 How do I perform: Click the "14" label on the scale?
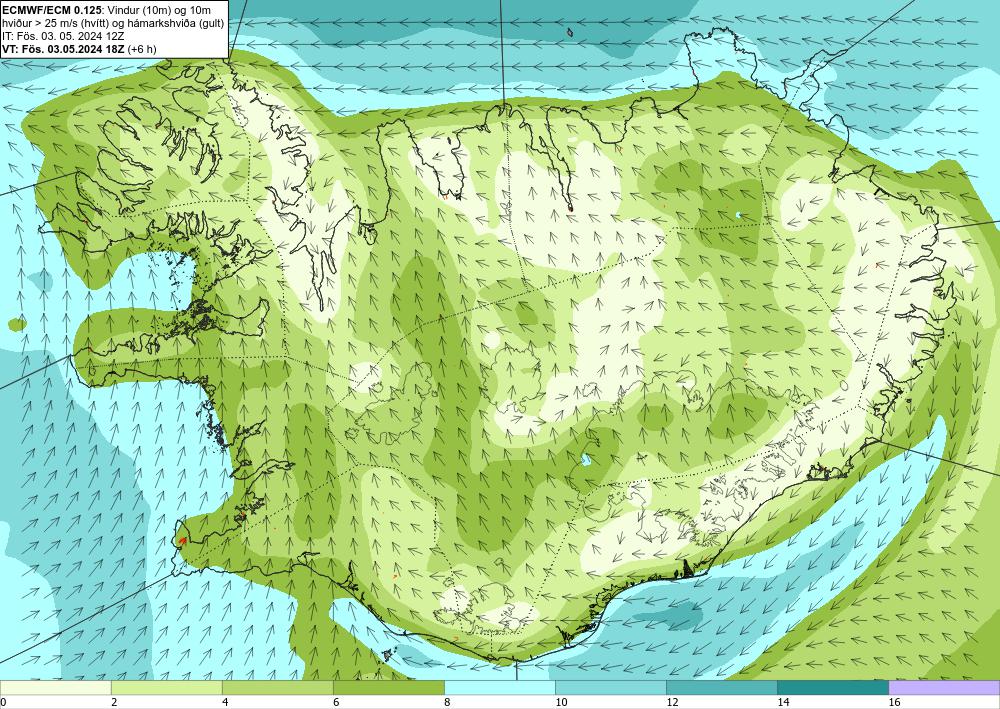pos(783,702)
